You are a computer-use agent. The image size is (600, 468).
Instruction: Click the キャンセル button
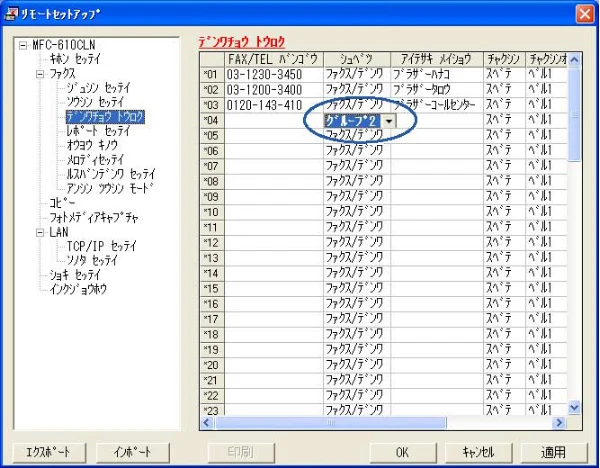[x=479, y=452]
